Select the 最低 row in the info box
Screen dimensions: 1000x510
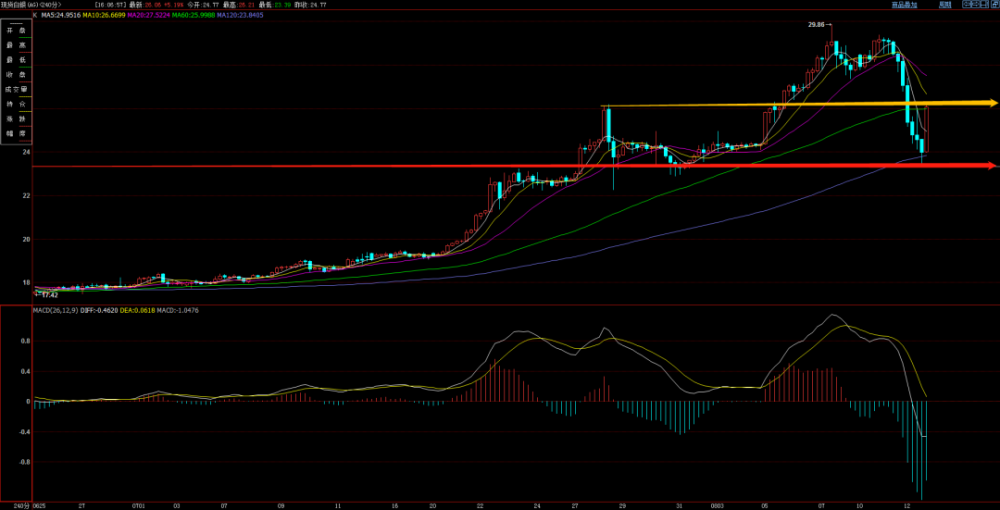17,59
